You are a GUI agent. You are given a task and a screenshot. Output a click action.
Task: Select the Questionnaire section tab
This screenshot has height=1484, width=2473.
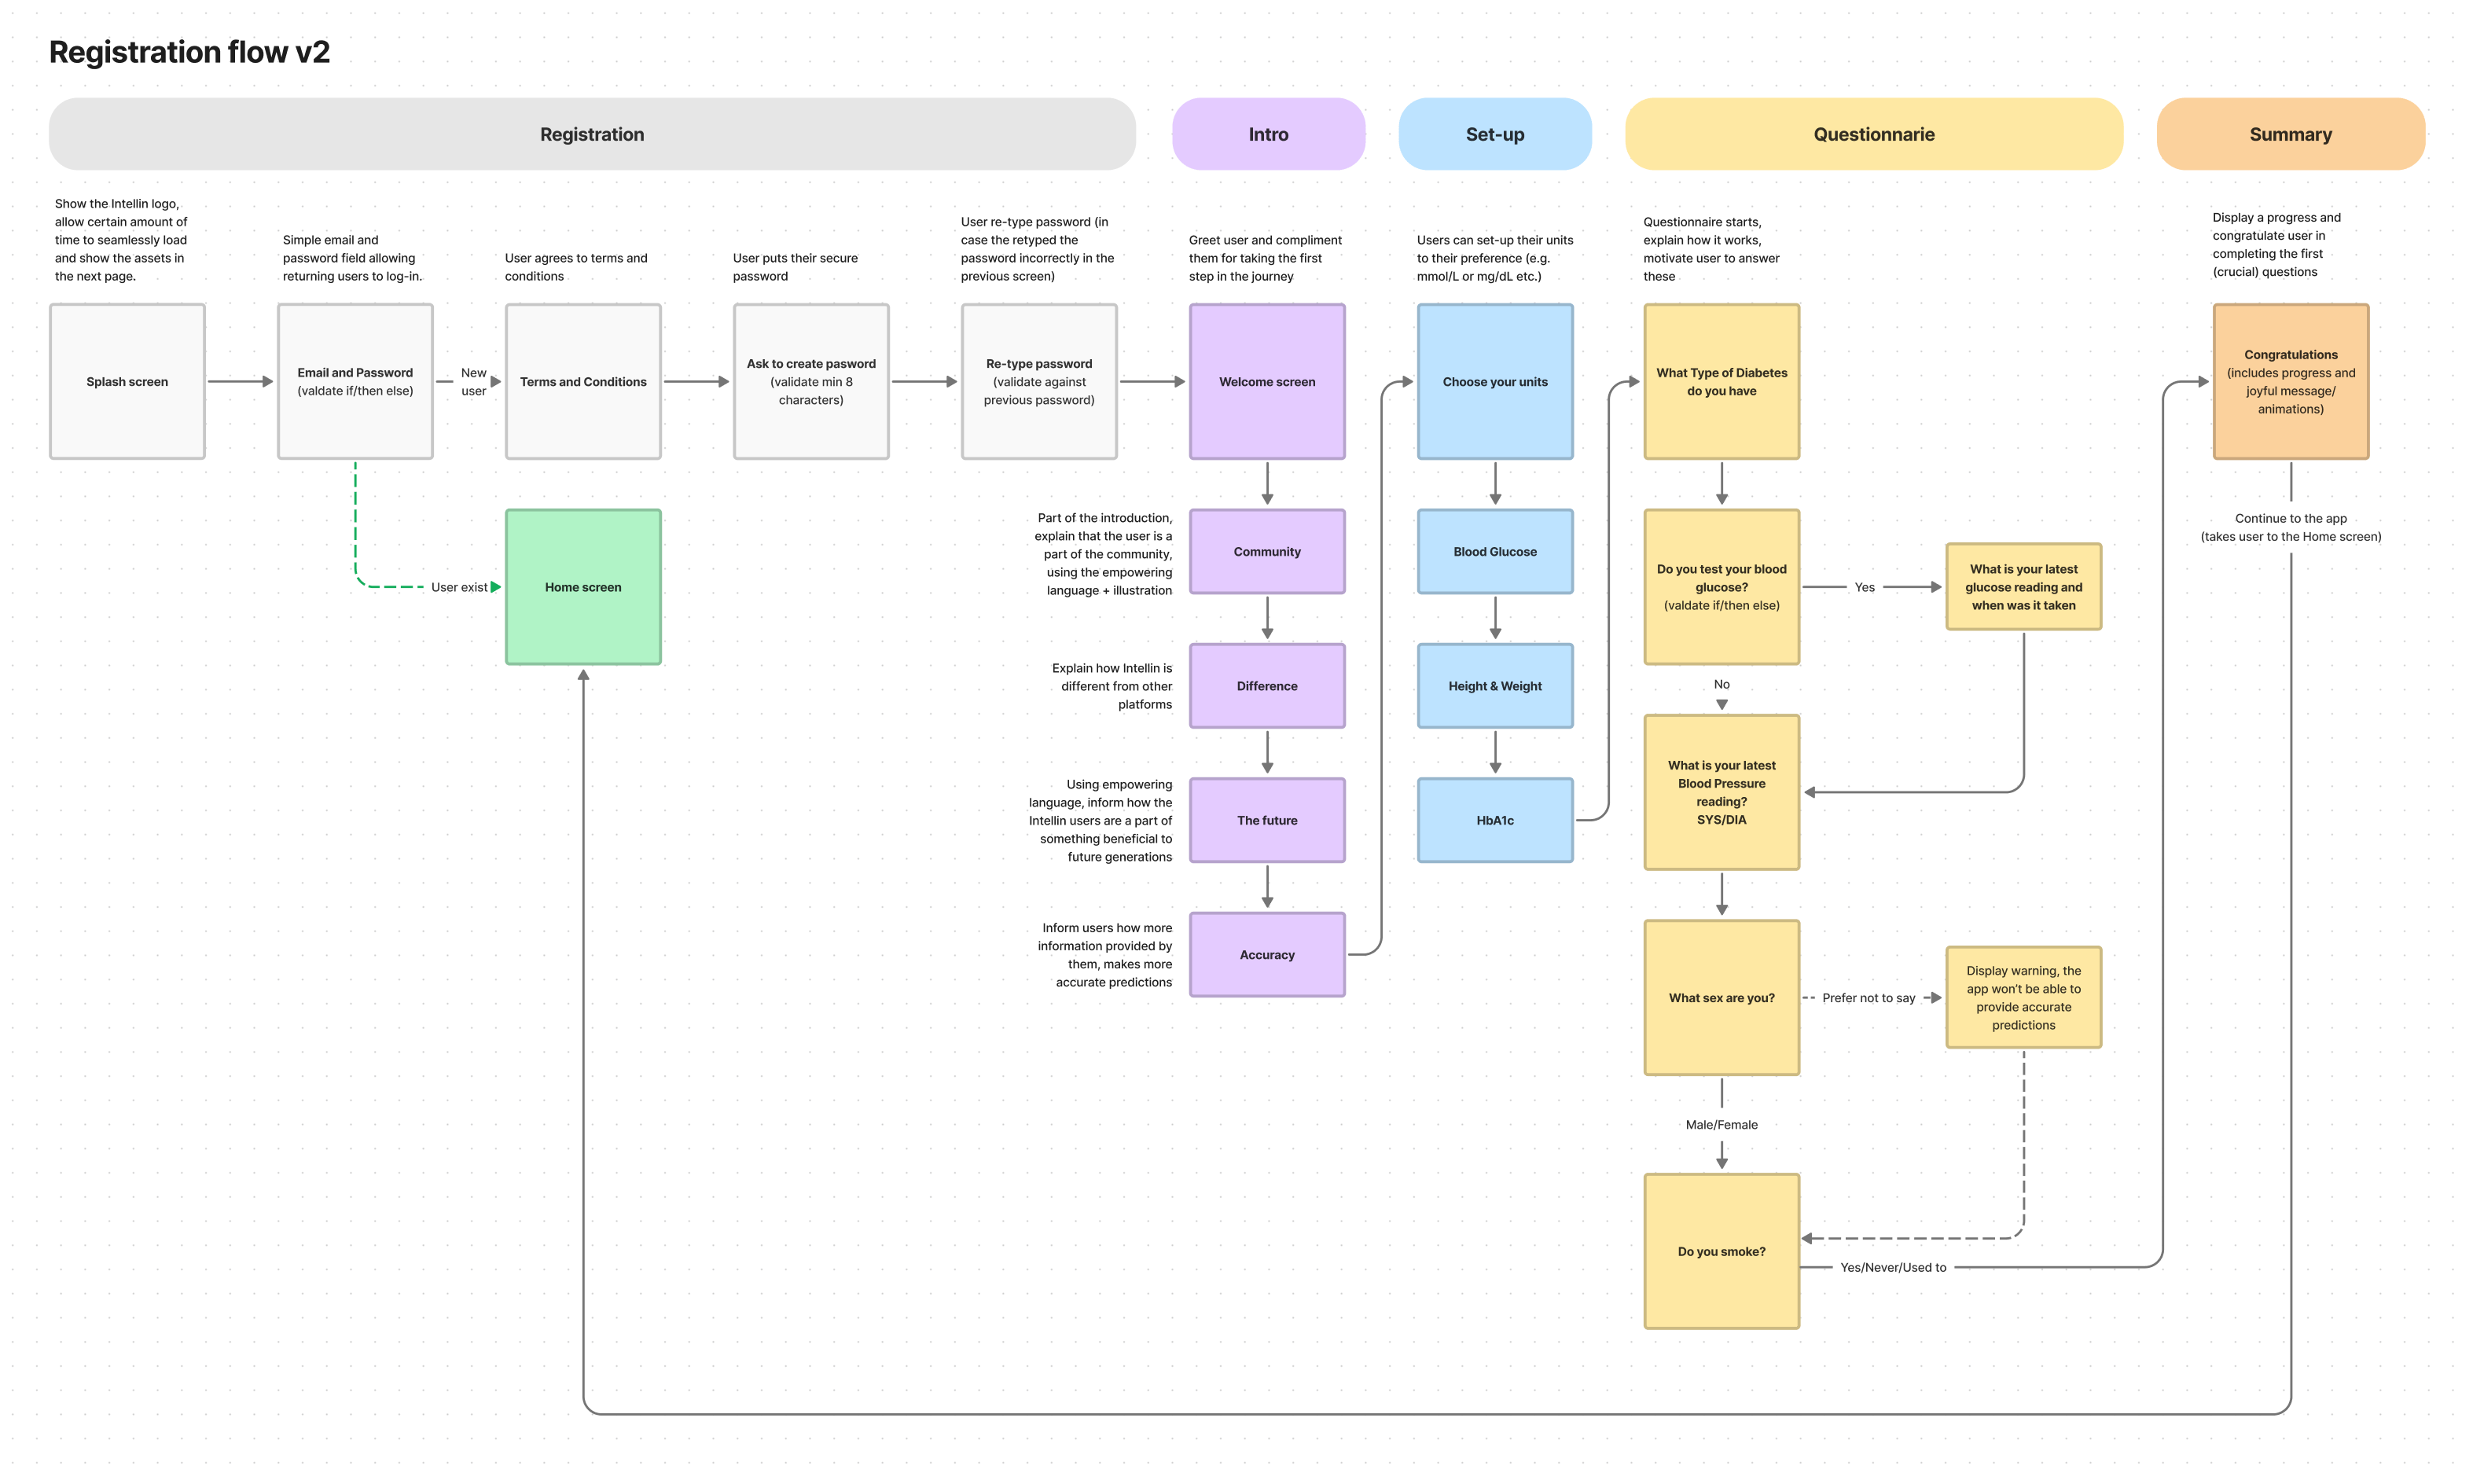point(1872,133)
